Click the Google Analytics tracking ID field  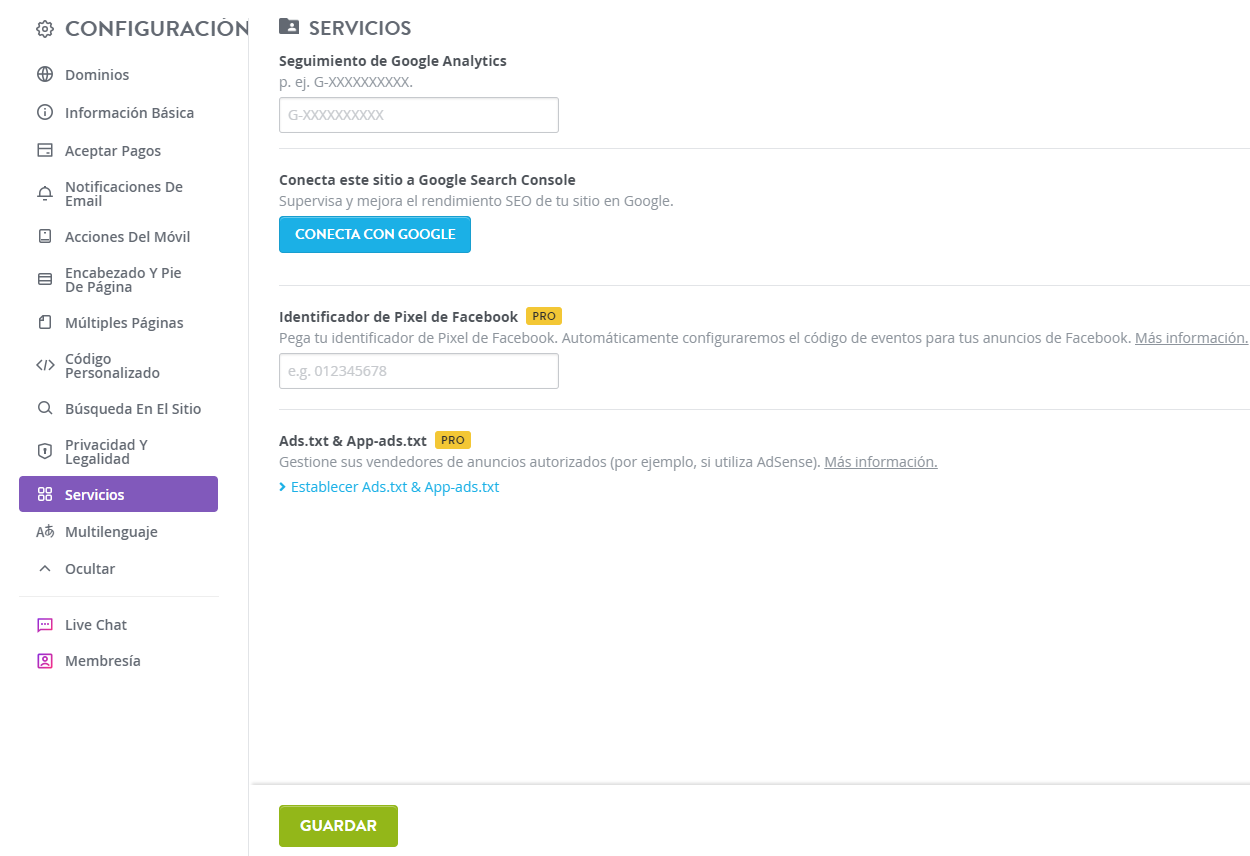pyautogui.click(x=419, y=115)
